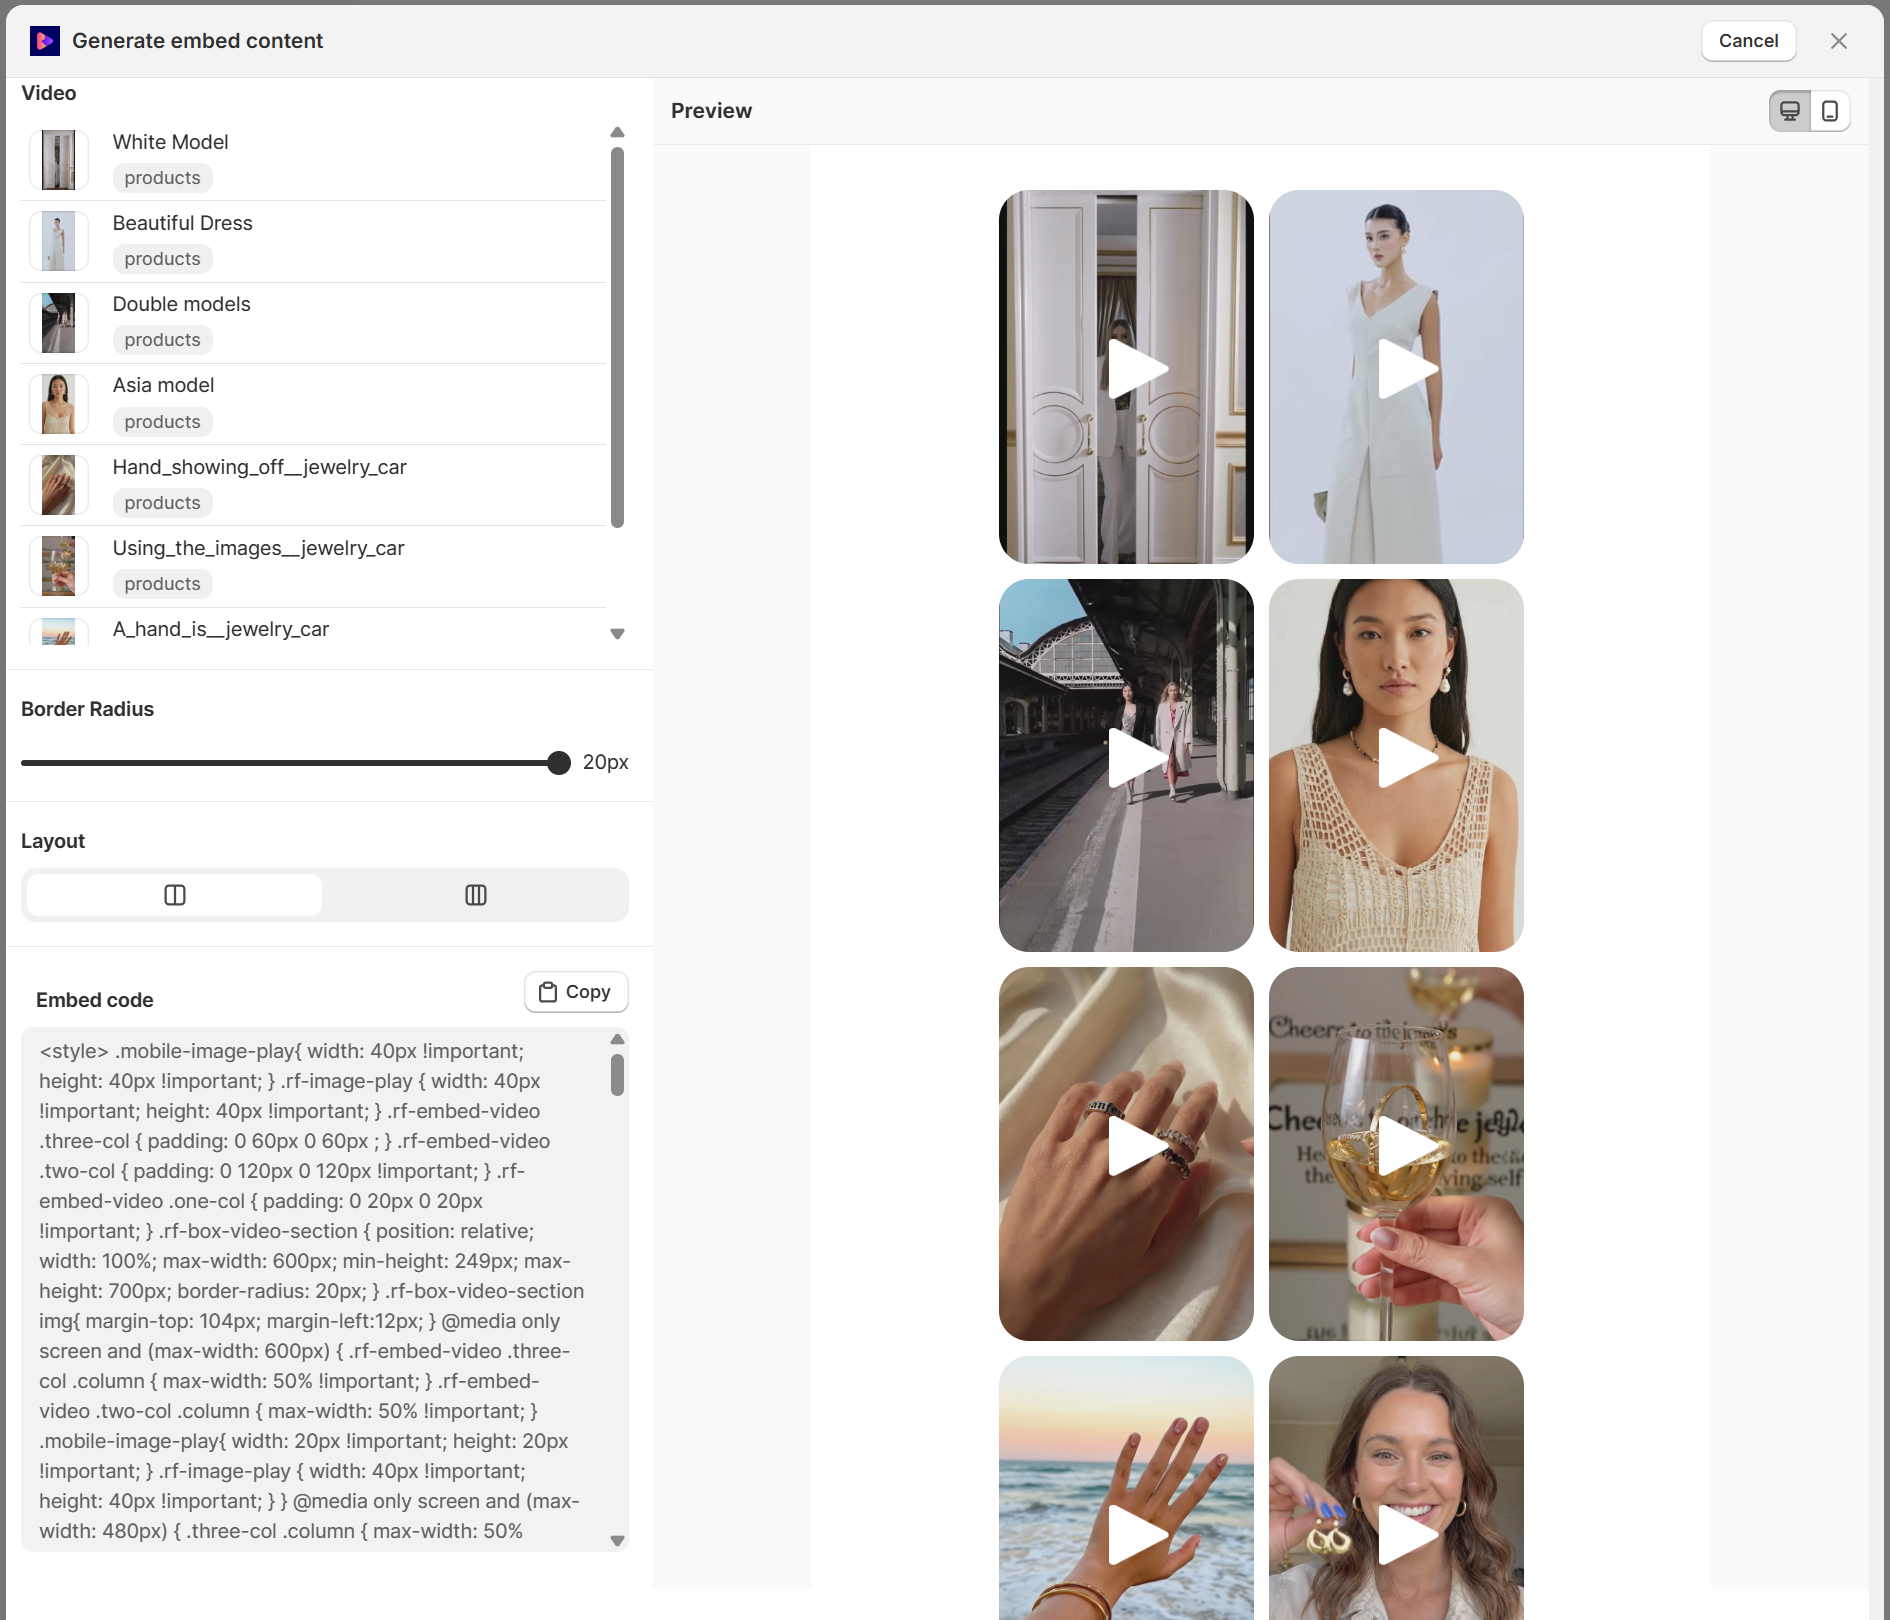
Task: Play the White Model door video
Action: pyautogui.click(x=1138, y=369)
